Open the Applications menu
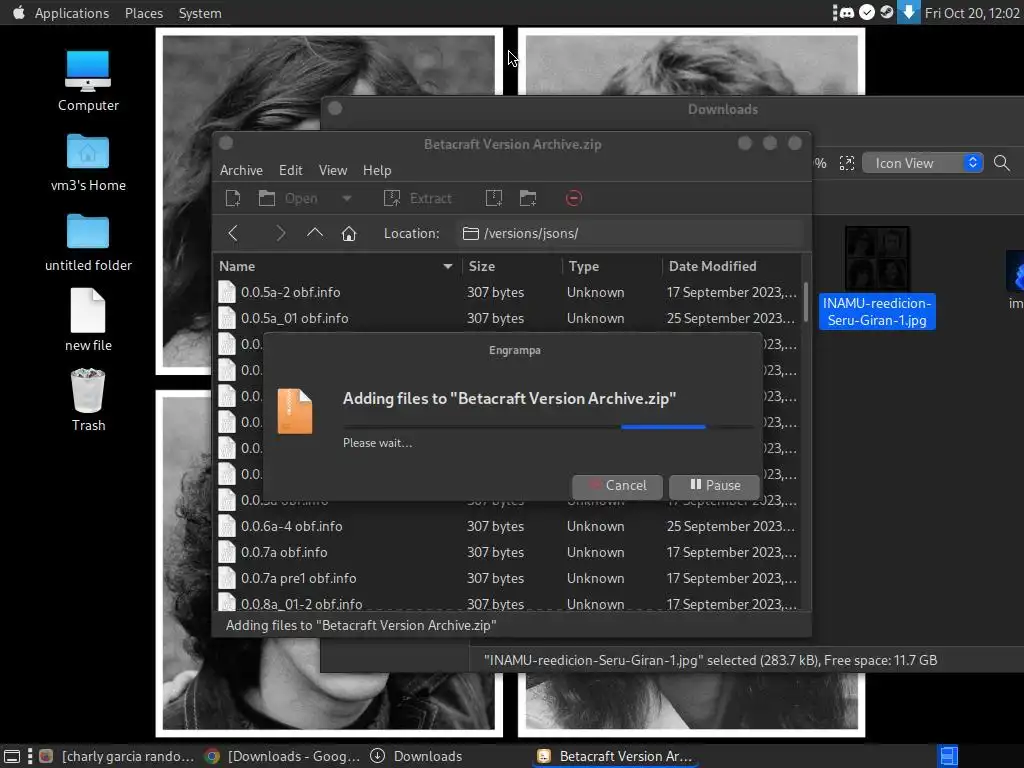This screenshot has width=1024, height=768. (x=72, y=13)
